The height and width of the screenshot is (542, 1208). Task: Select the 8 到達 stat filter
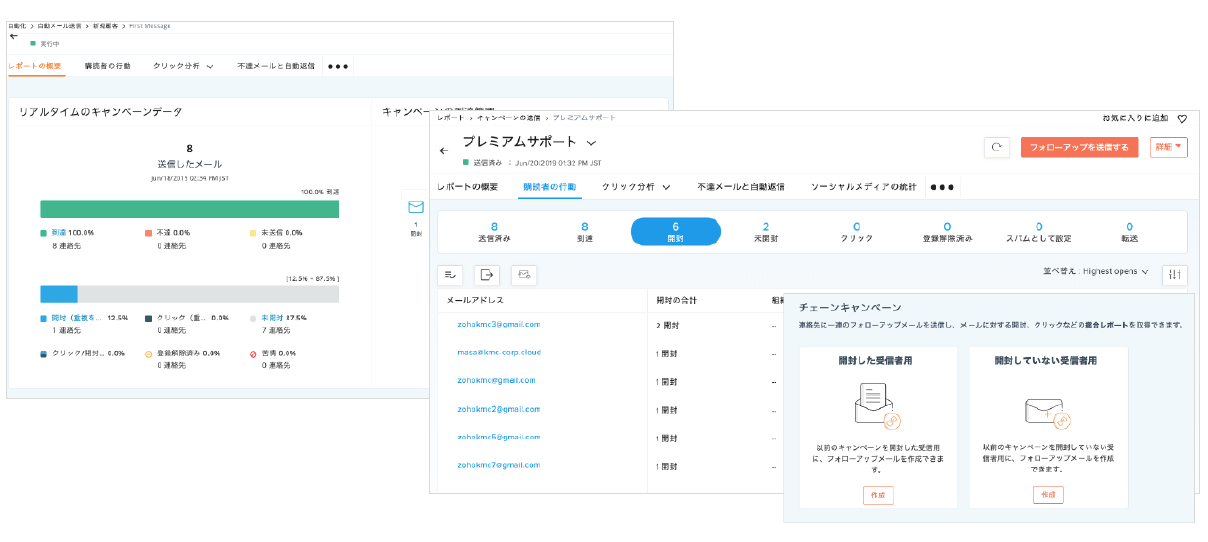tap(585, 232)
